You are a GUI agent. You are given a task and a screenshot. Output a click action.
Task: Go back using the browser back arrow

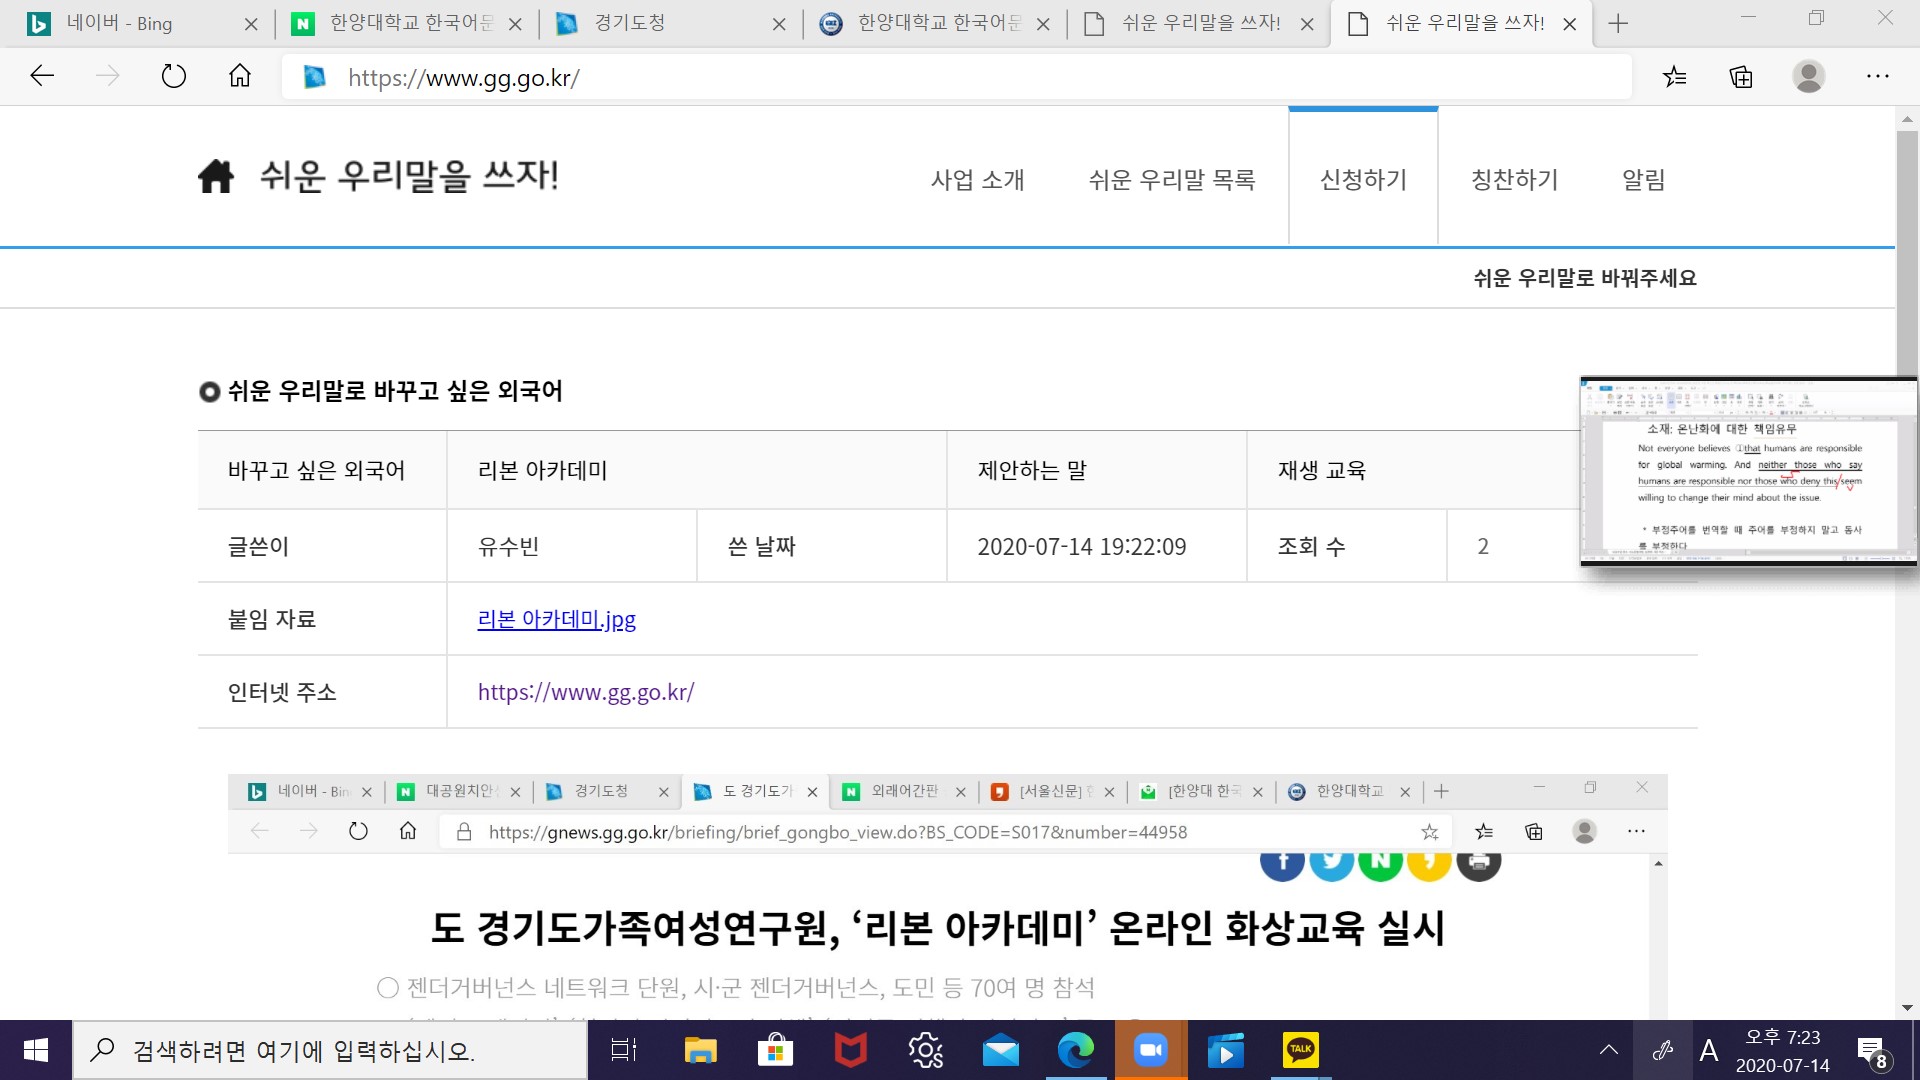(x=42, y=76)
